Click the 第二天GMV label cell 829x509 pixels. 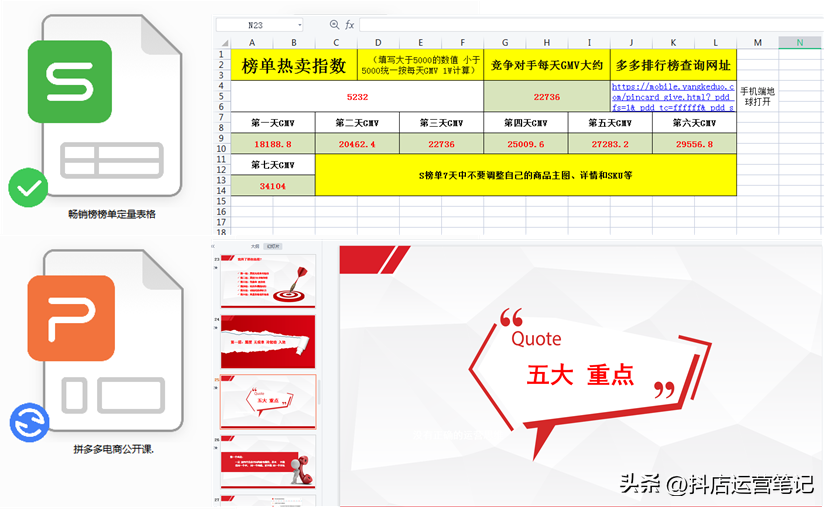[x=357, y=123]
